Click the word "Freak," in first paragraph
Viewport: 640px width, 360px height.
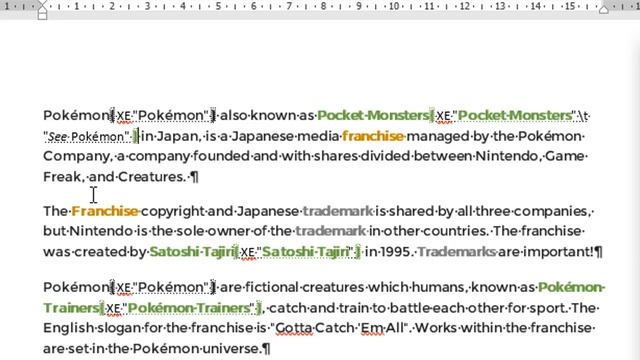click(64, 177)
